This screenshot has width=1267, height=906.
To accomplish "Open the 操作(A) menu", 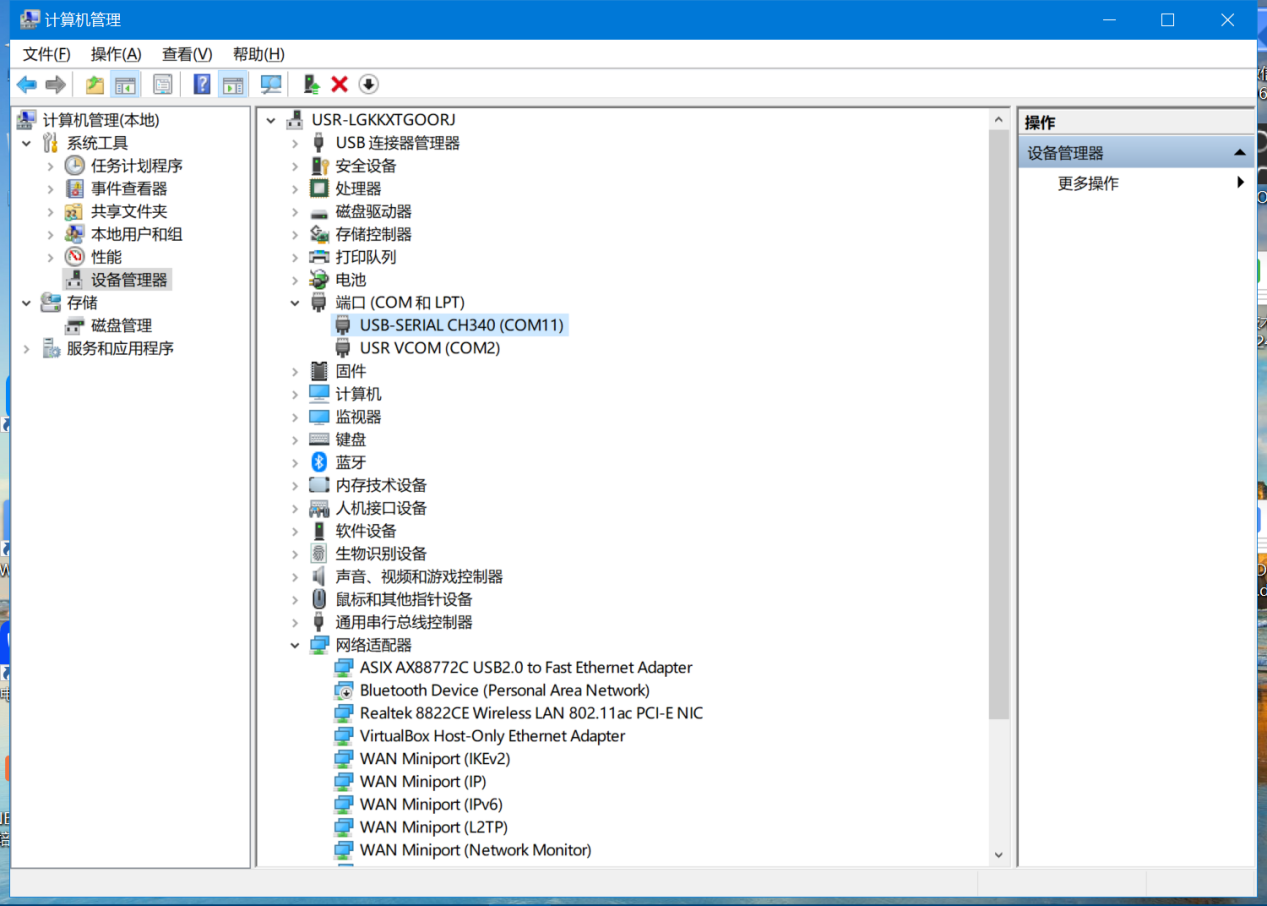I will click(116, 54).
